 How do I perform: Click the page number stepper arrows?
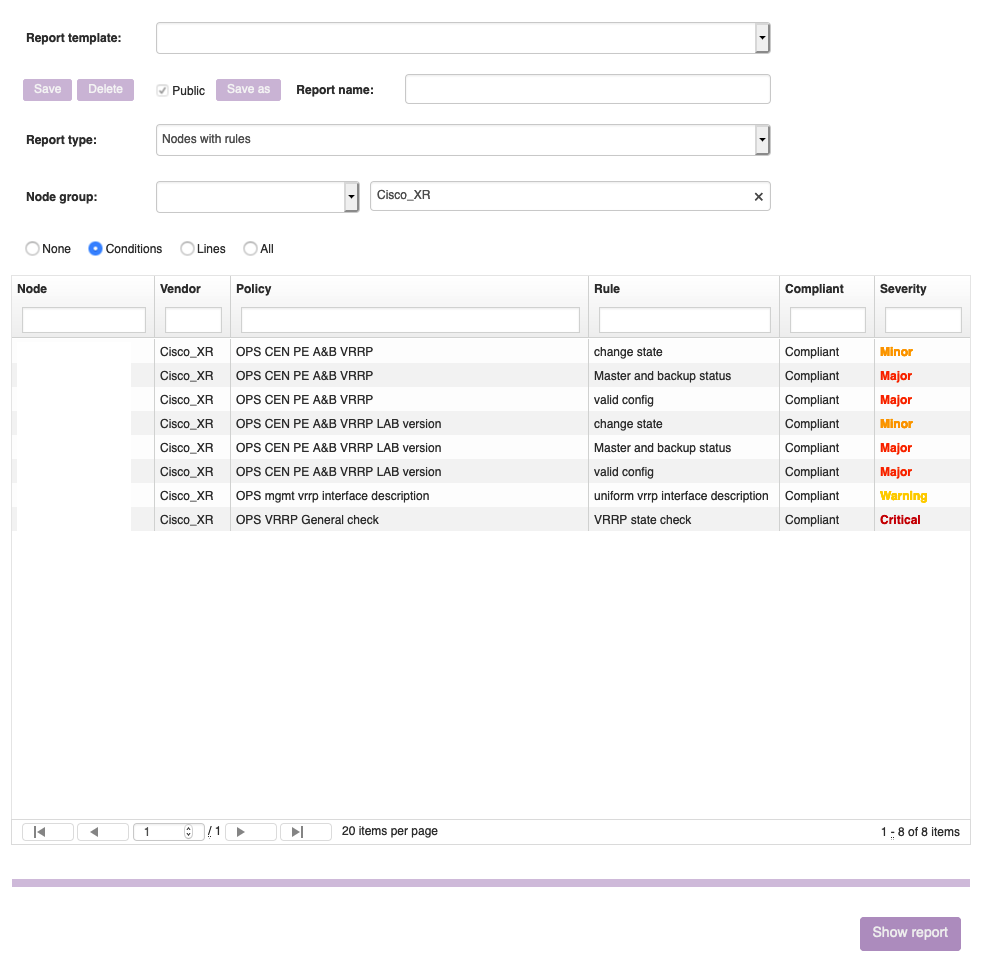coord(188,832)
